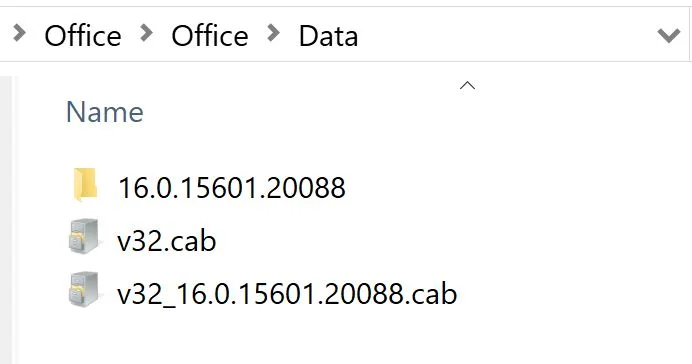Click empty address bar space after Data

coord(503,35)
